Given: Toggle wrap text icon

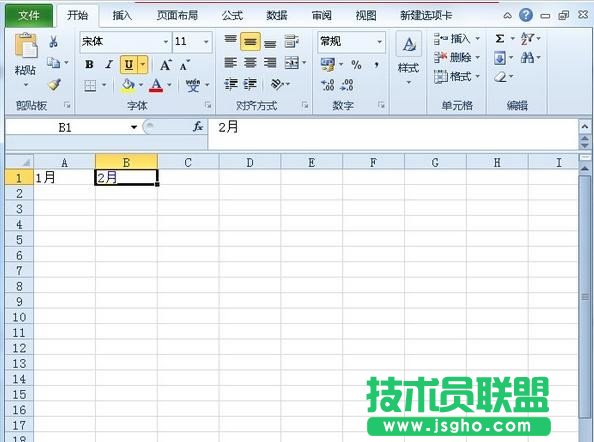Looking at the screenshot, I should coord(291,41).
